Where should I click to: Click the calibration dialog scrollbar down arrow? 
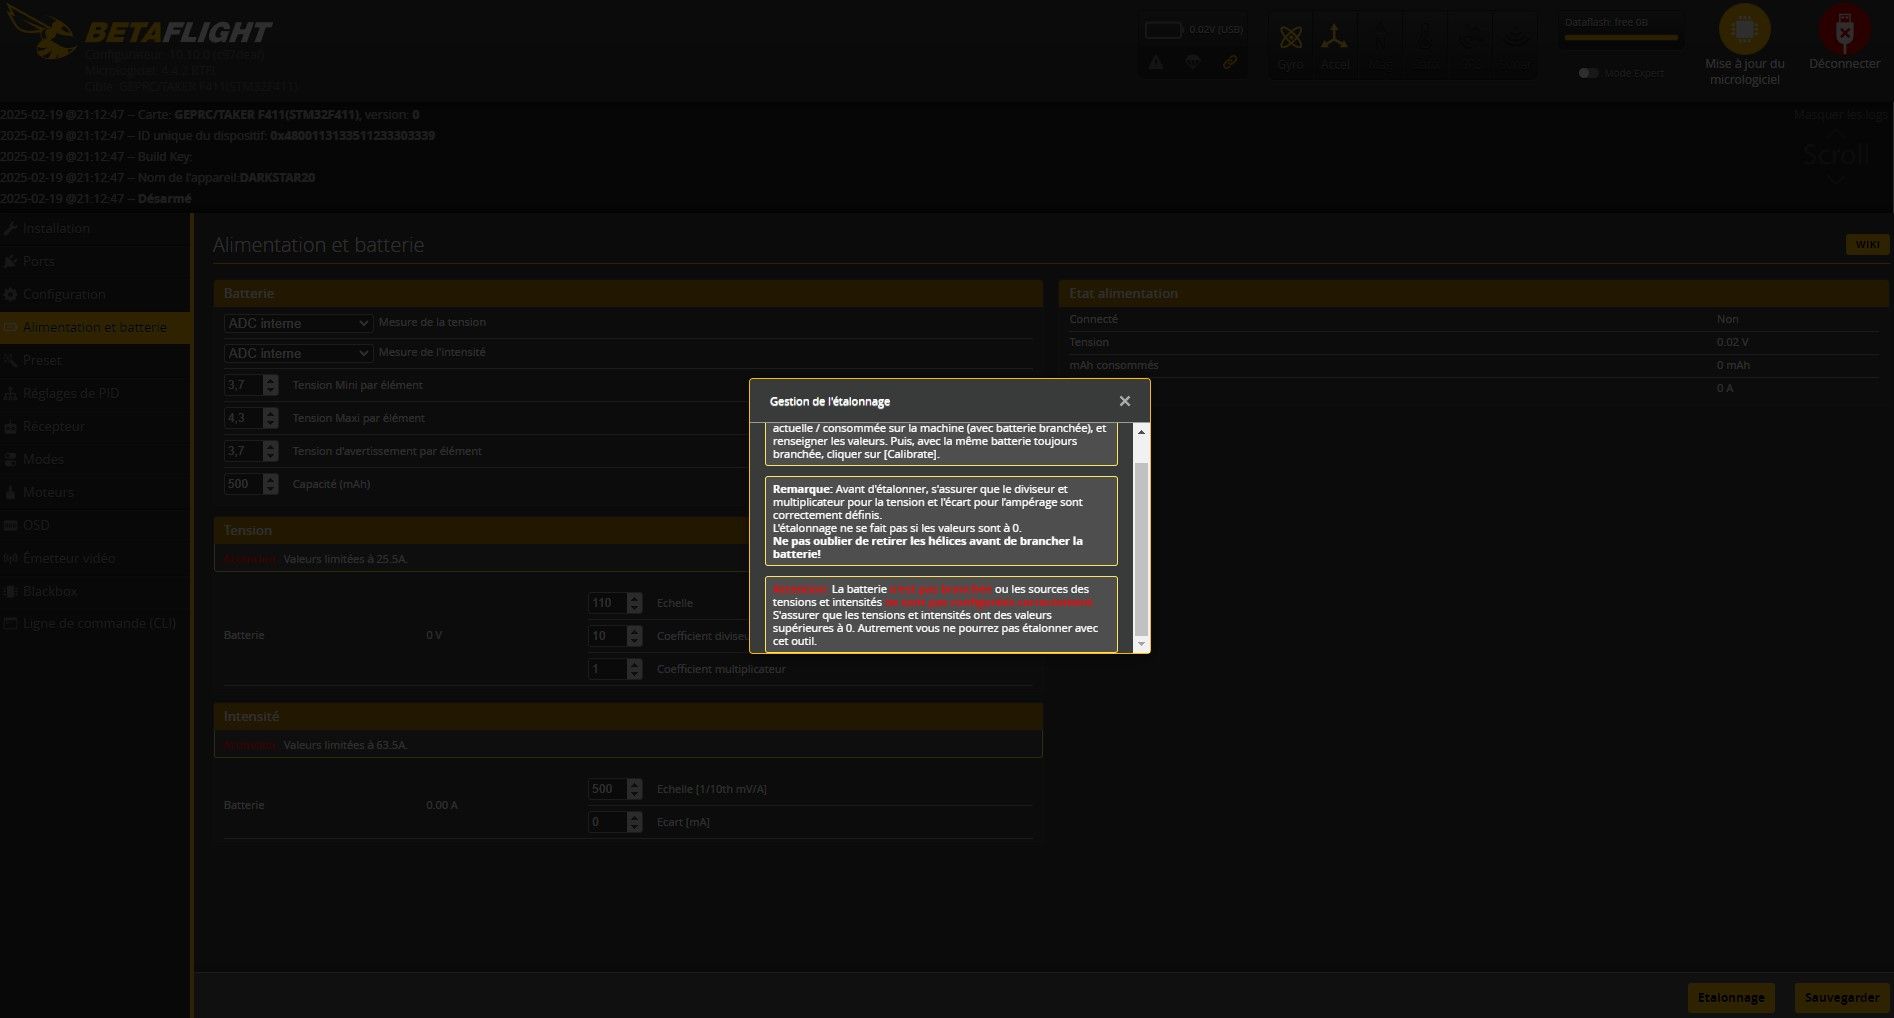coord(1142,645)
